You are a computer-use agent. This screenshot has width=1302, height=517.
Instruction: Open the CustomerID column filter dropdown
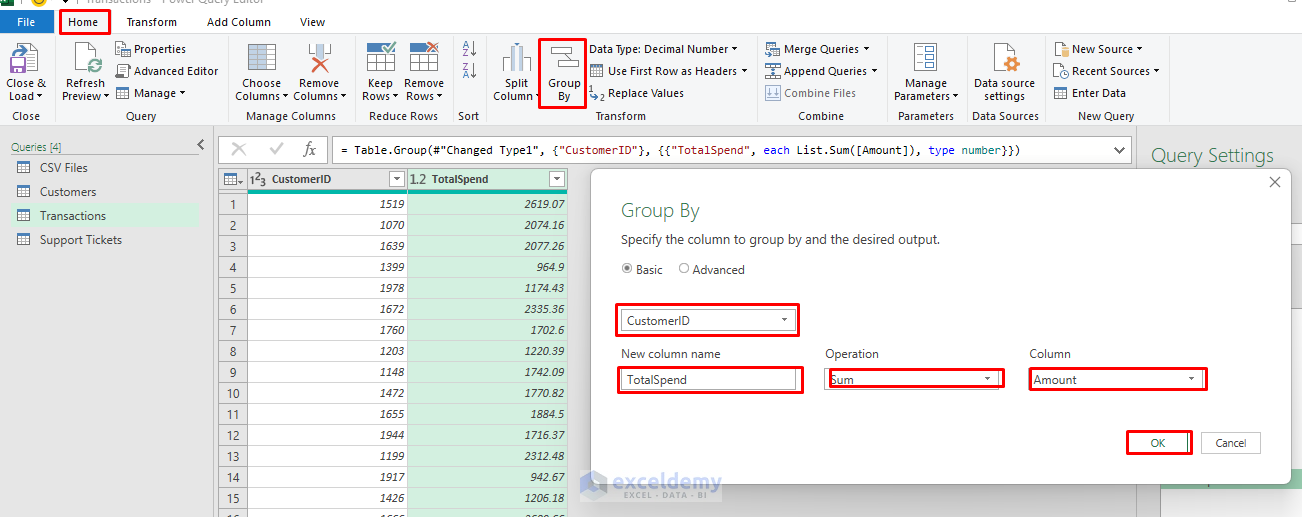click(396, 179)
